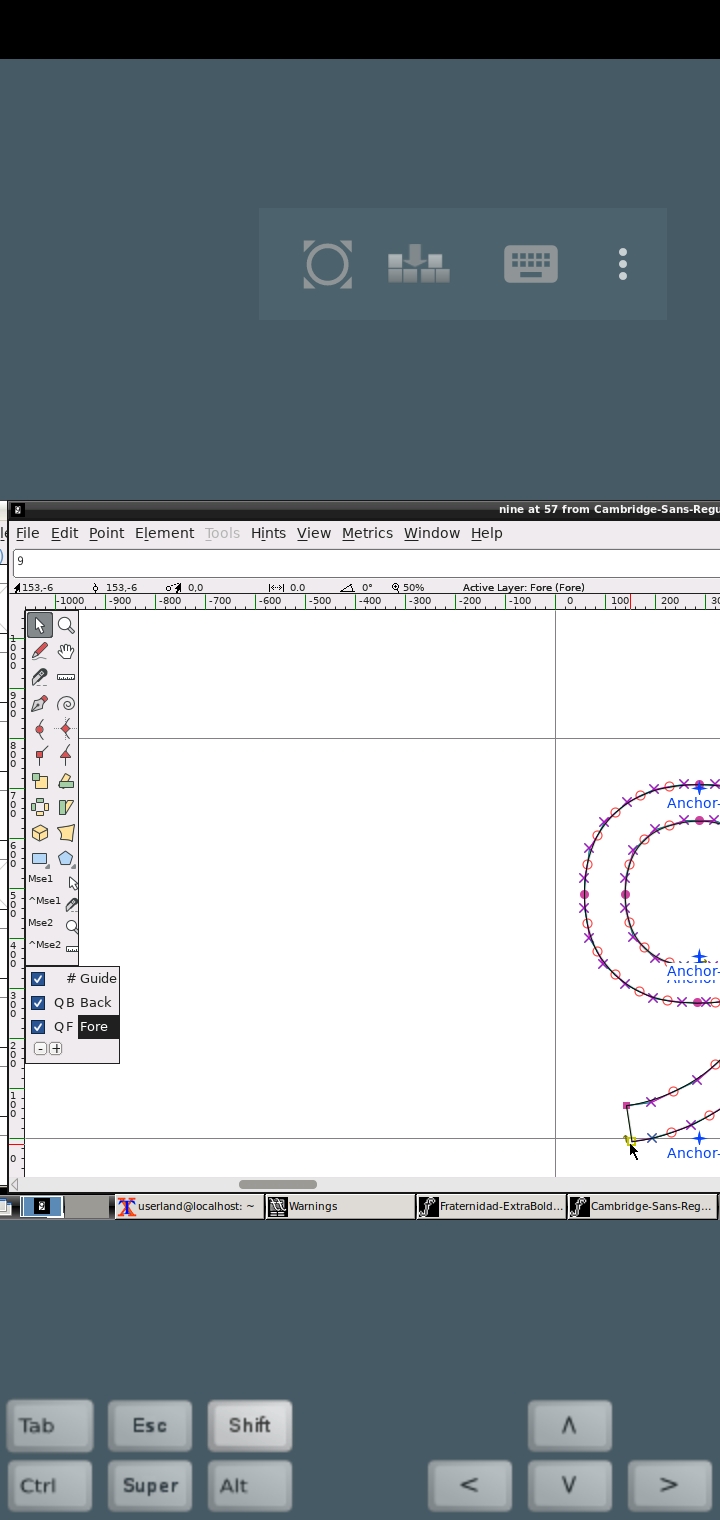720x1520 pixels.
Task: Add a new layer with the plus button
Action: (55, 1049)
